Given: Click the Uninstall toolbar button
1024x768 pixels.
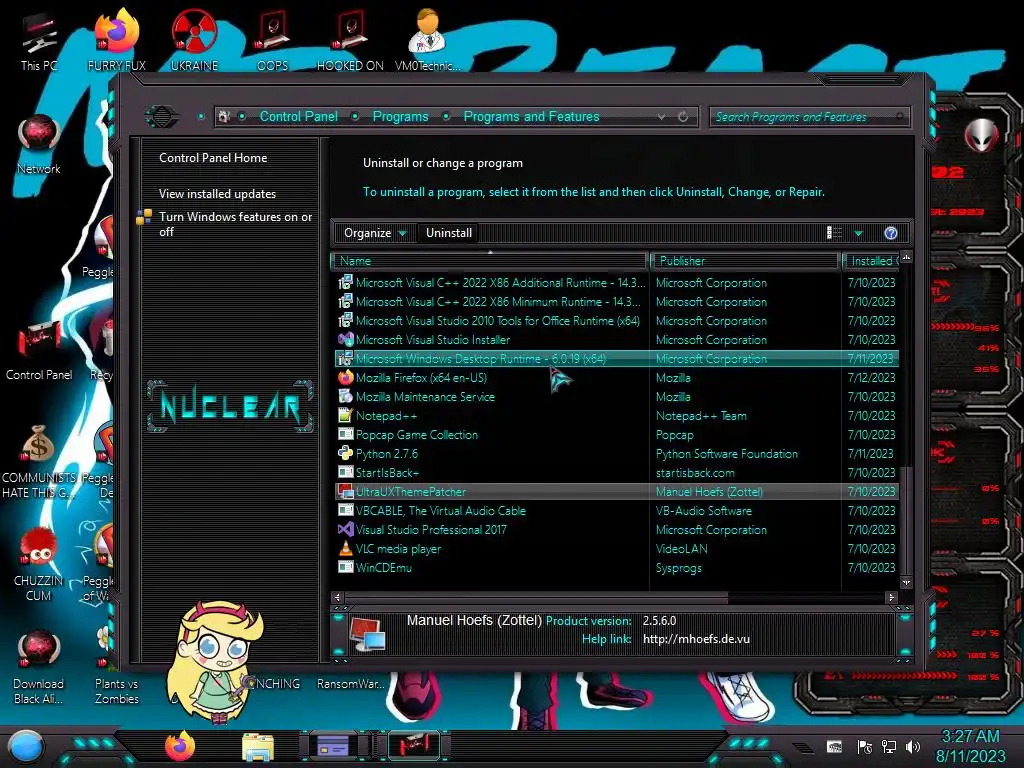Looking at the screenshot, I should [x=449, y=233].
